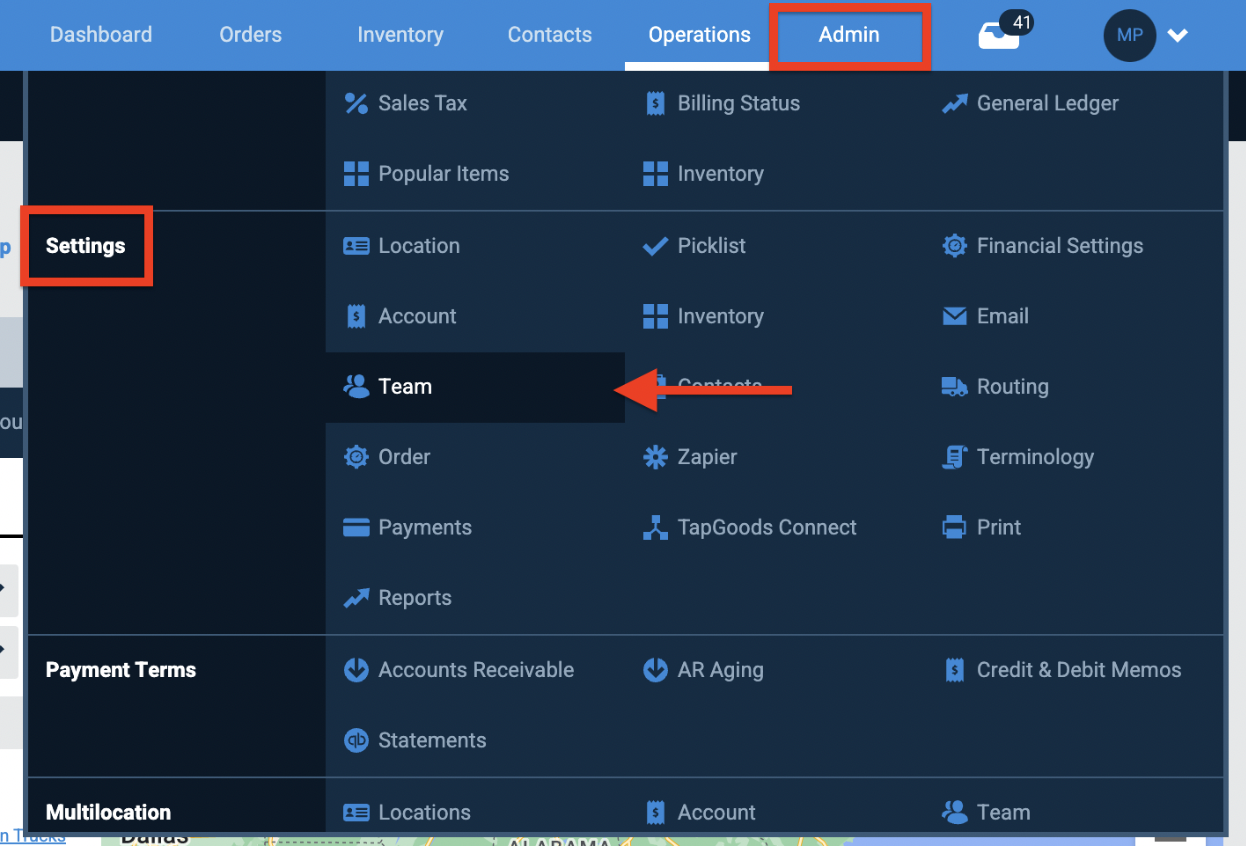Open Order settings
Viewport: 1246px width, 846px height.
coord(404,457)
